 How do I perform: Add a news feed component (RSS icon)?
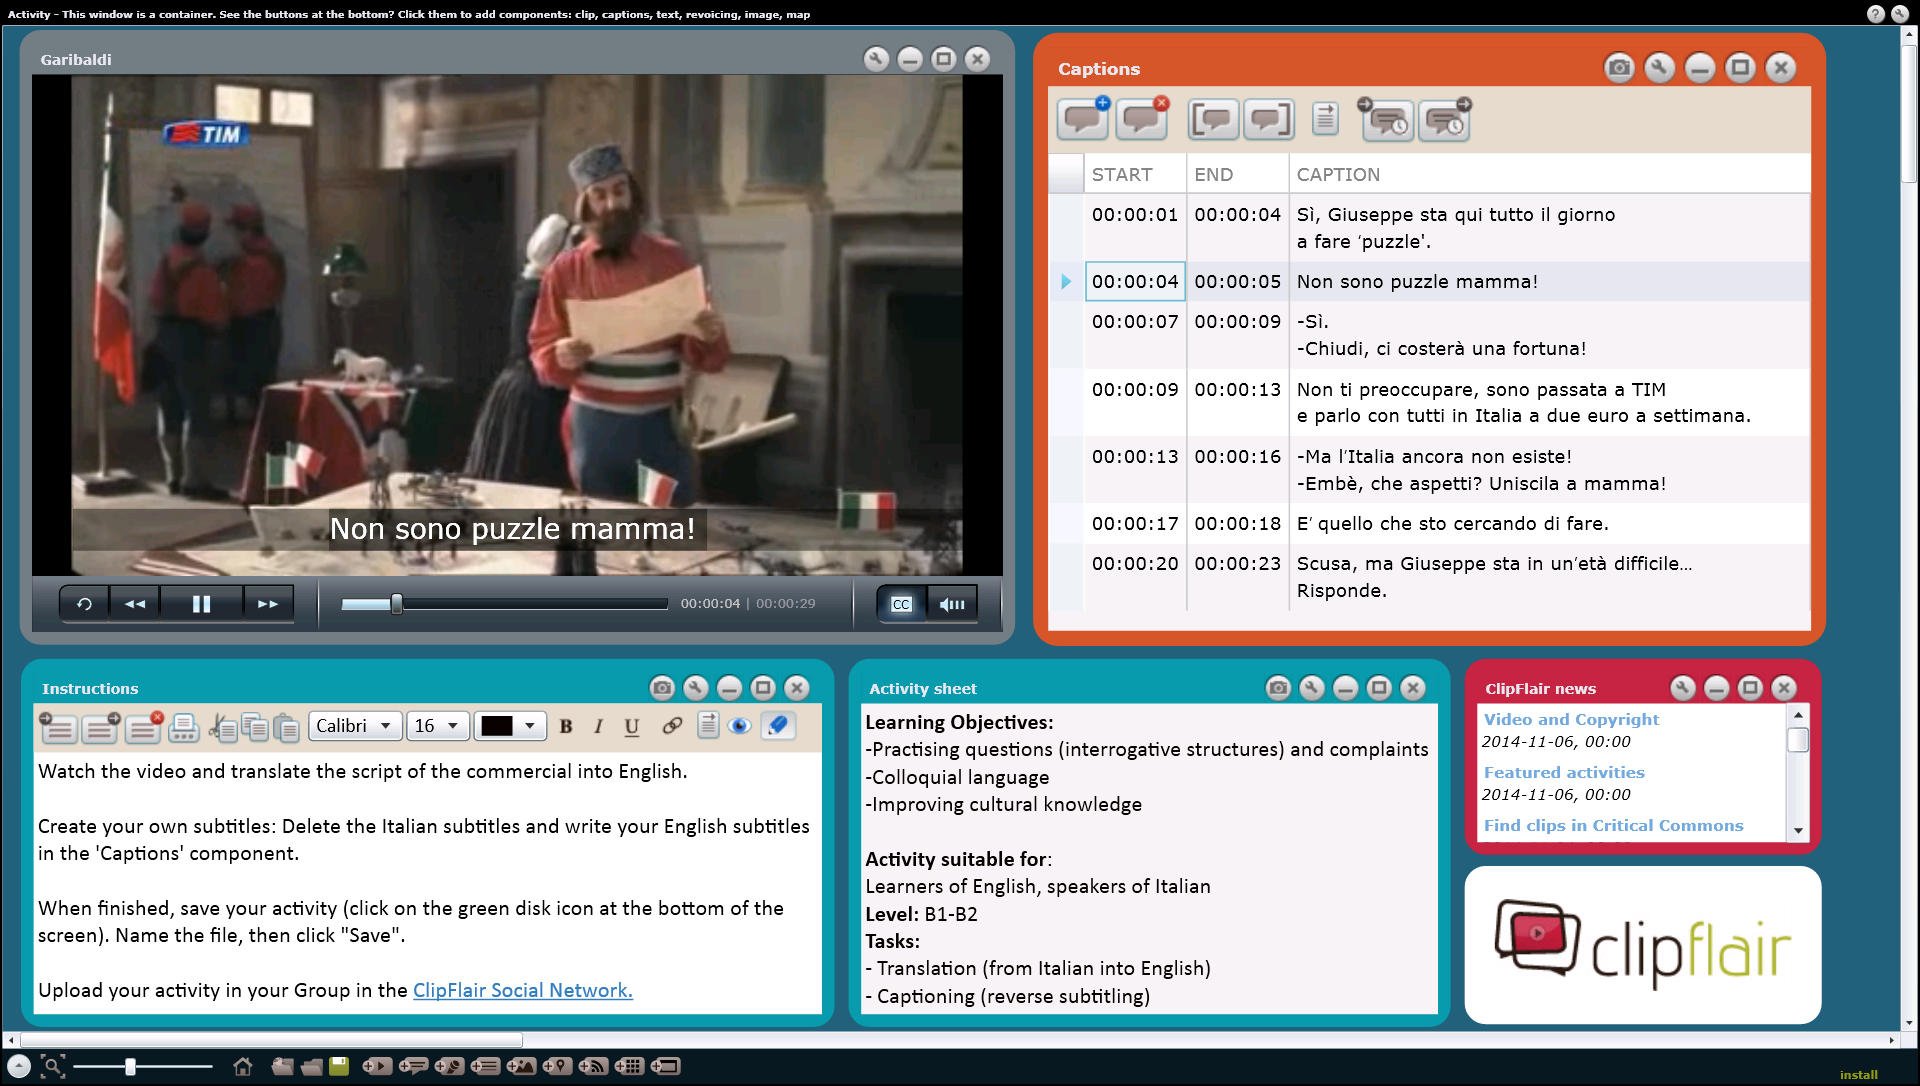593,1066
